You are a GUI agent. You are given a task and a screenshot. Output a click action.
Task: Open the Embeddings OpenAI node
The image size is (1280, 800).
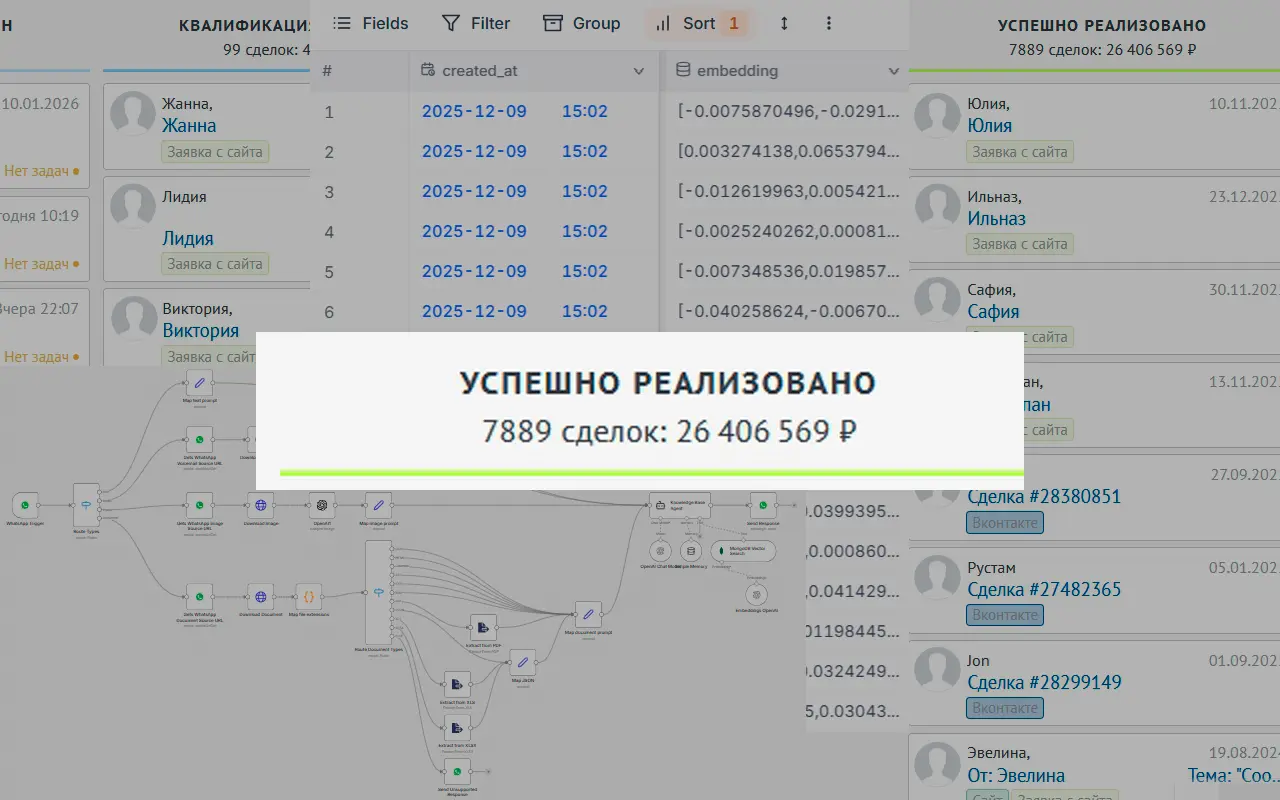click(757, 594)
